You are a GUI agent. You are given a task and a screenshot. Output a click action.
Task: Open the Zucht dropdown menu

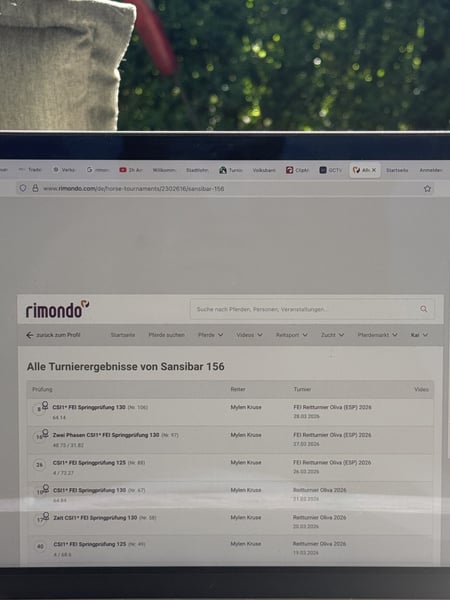(332, 335)
